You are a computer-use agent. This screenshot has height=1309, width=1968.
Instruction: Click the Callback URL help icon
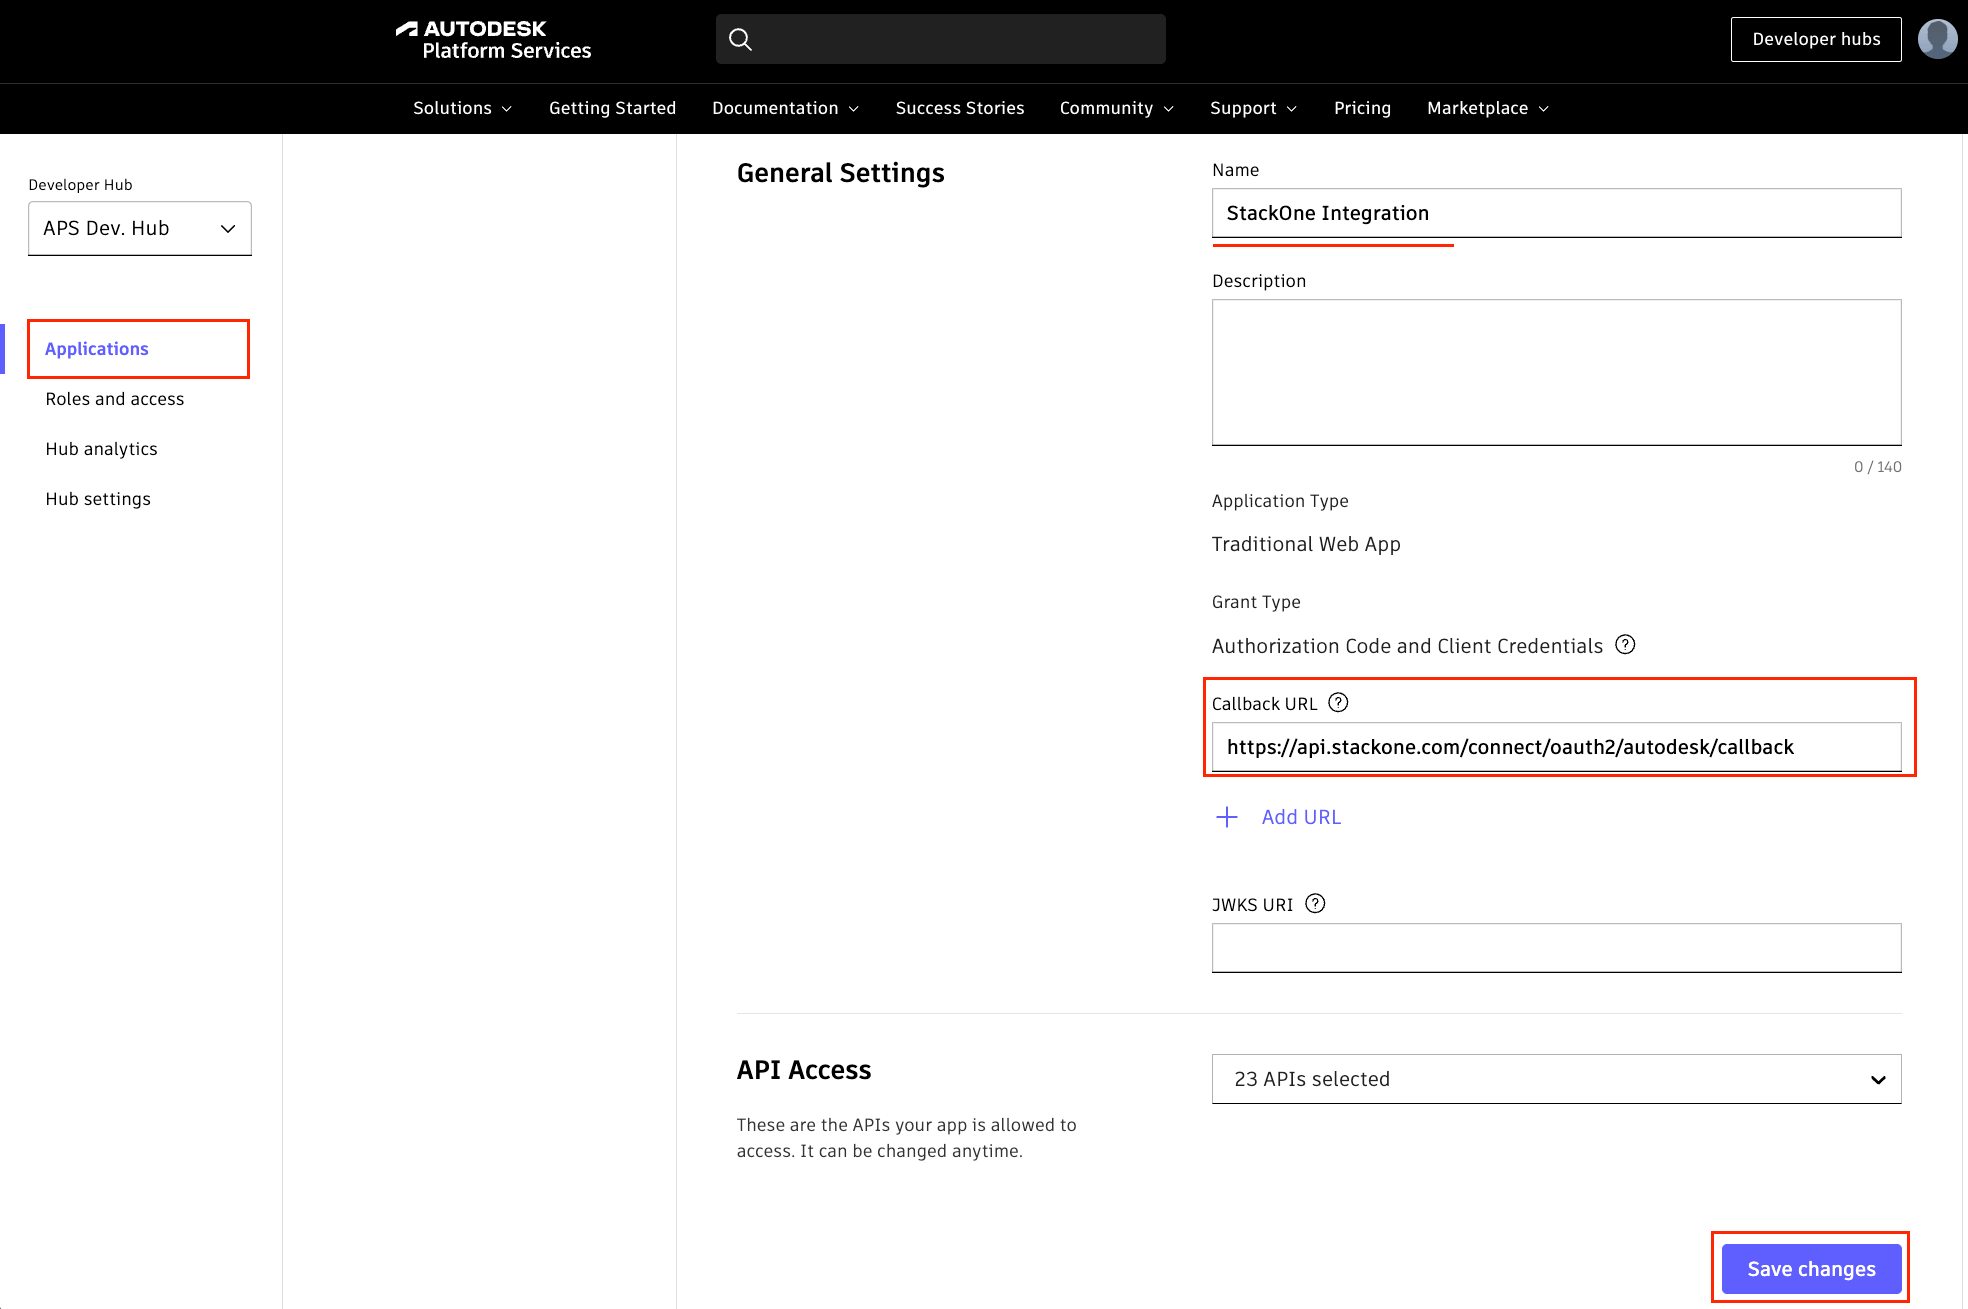click(1338, 703)
